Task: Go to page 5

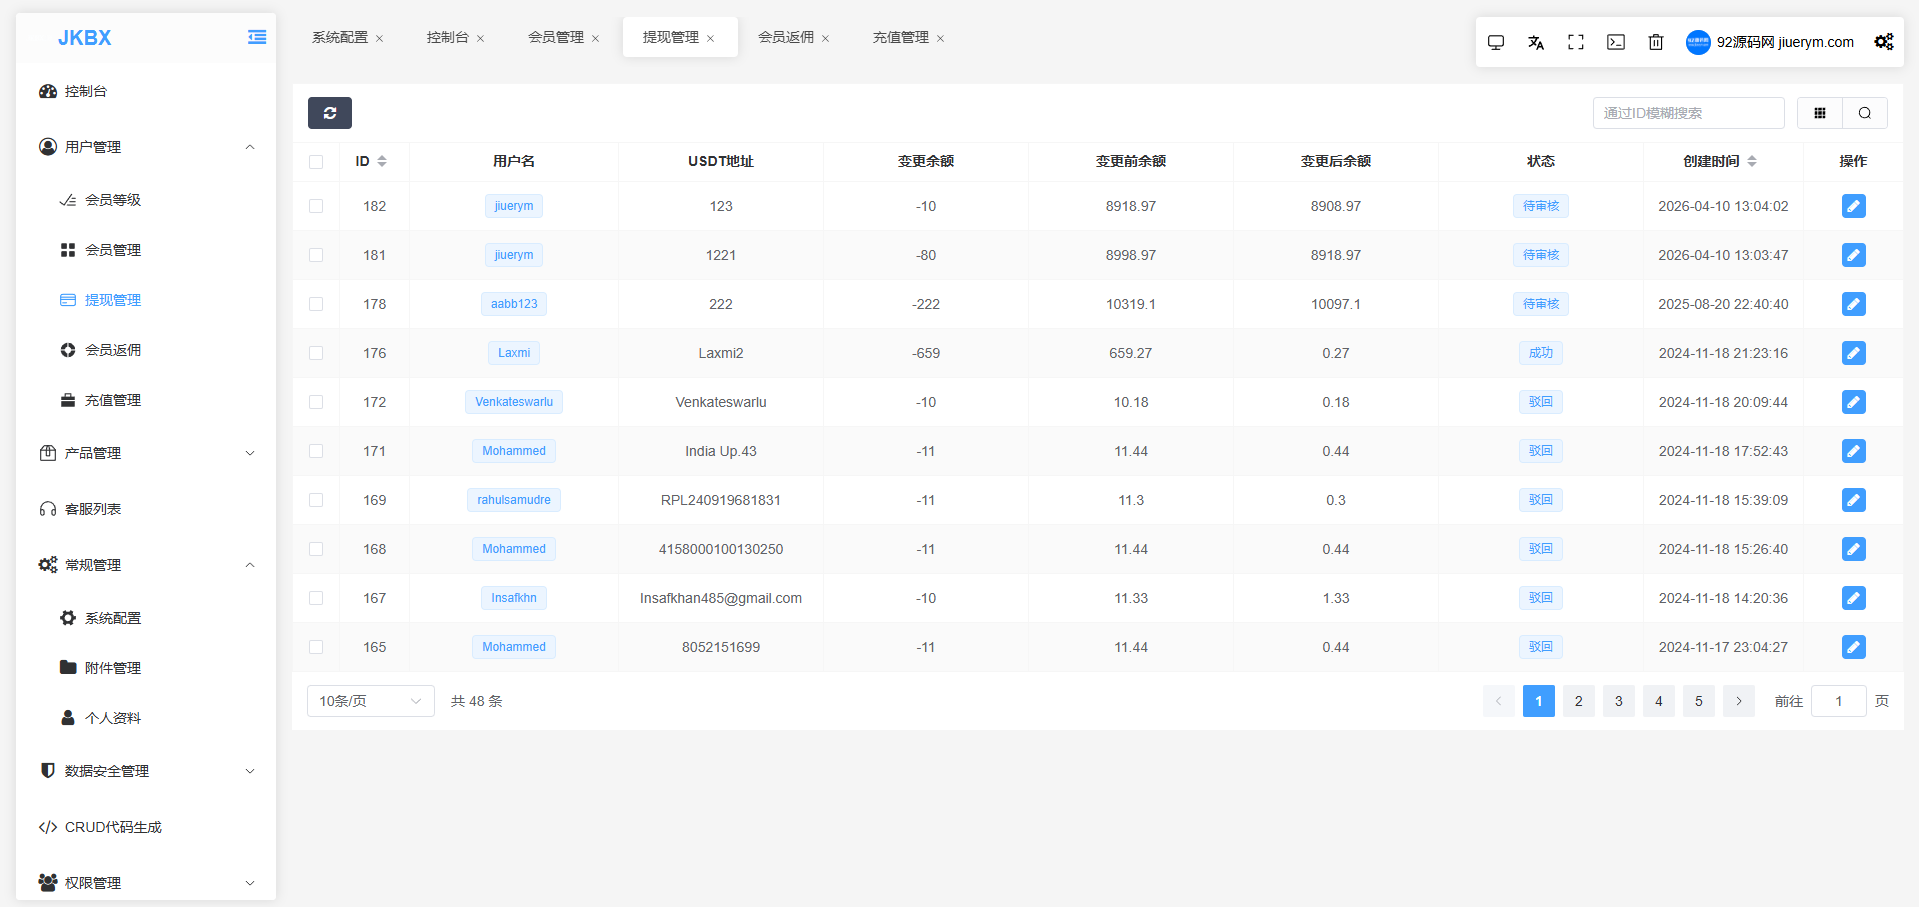Action: pos(1699,701)
